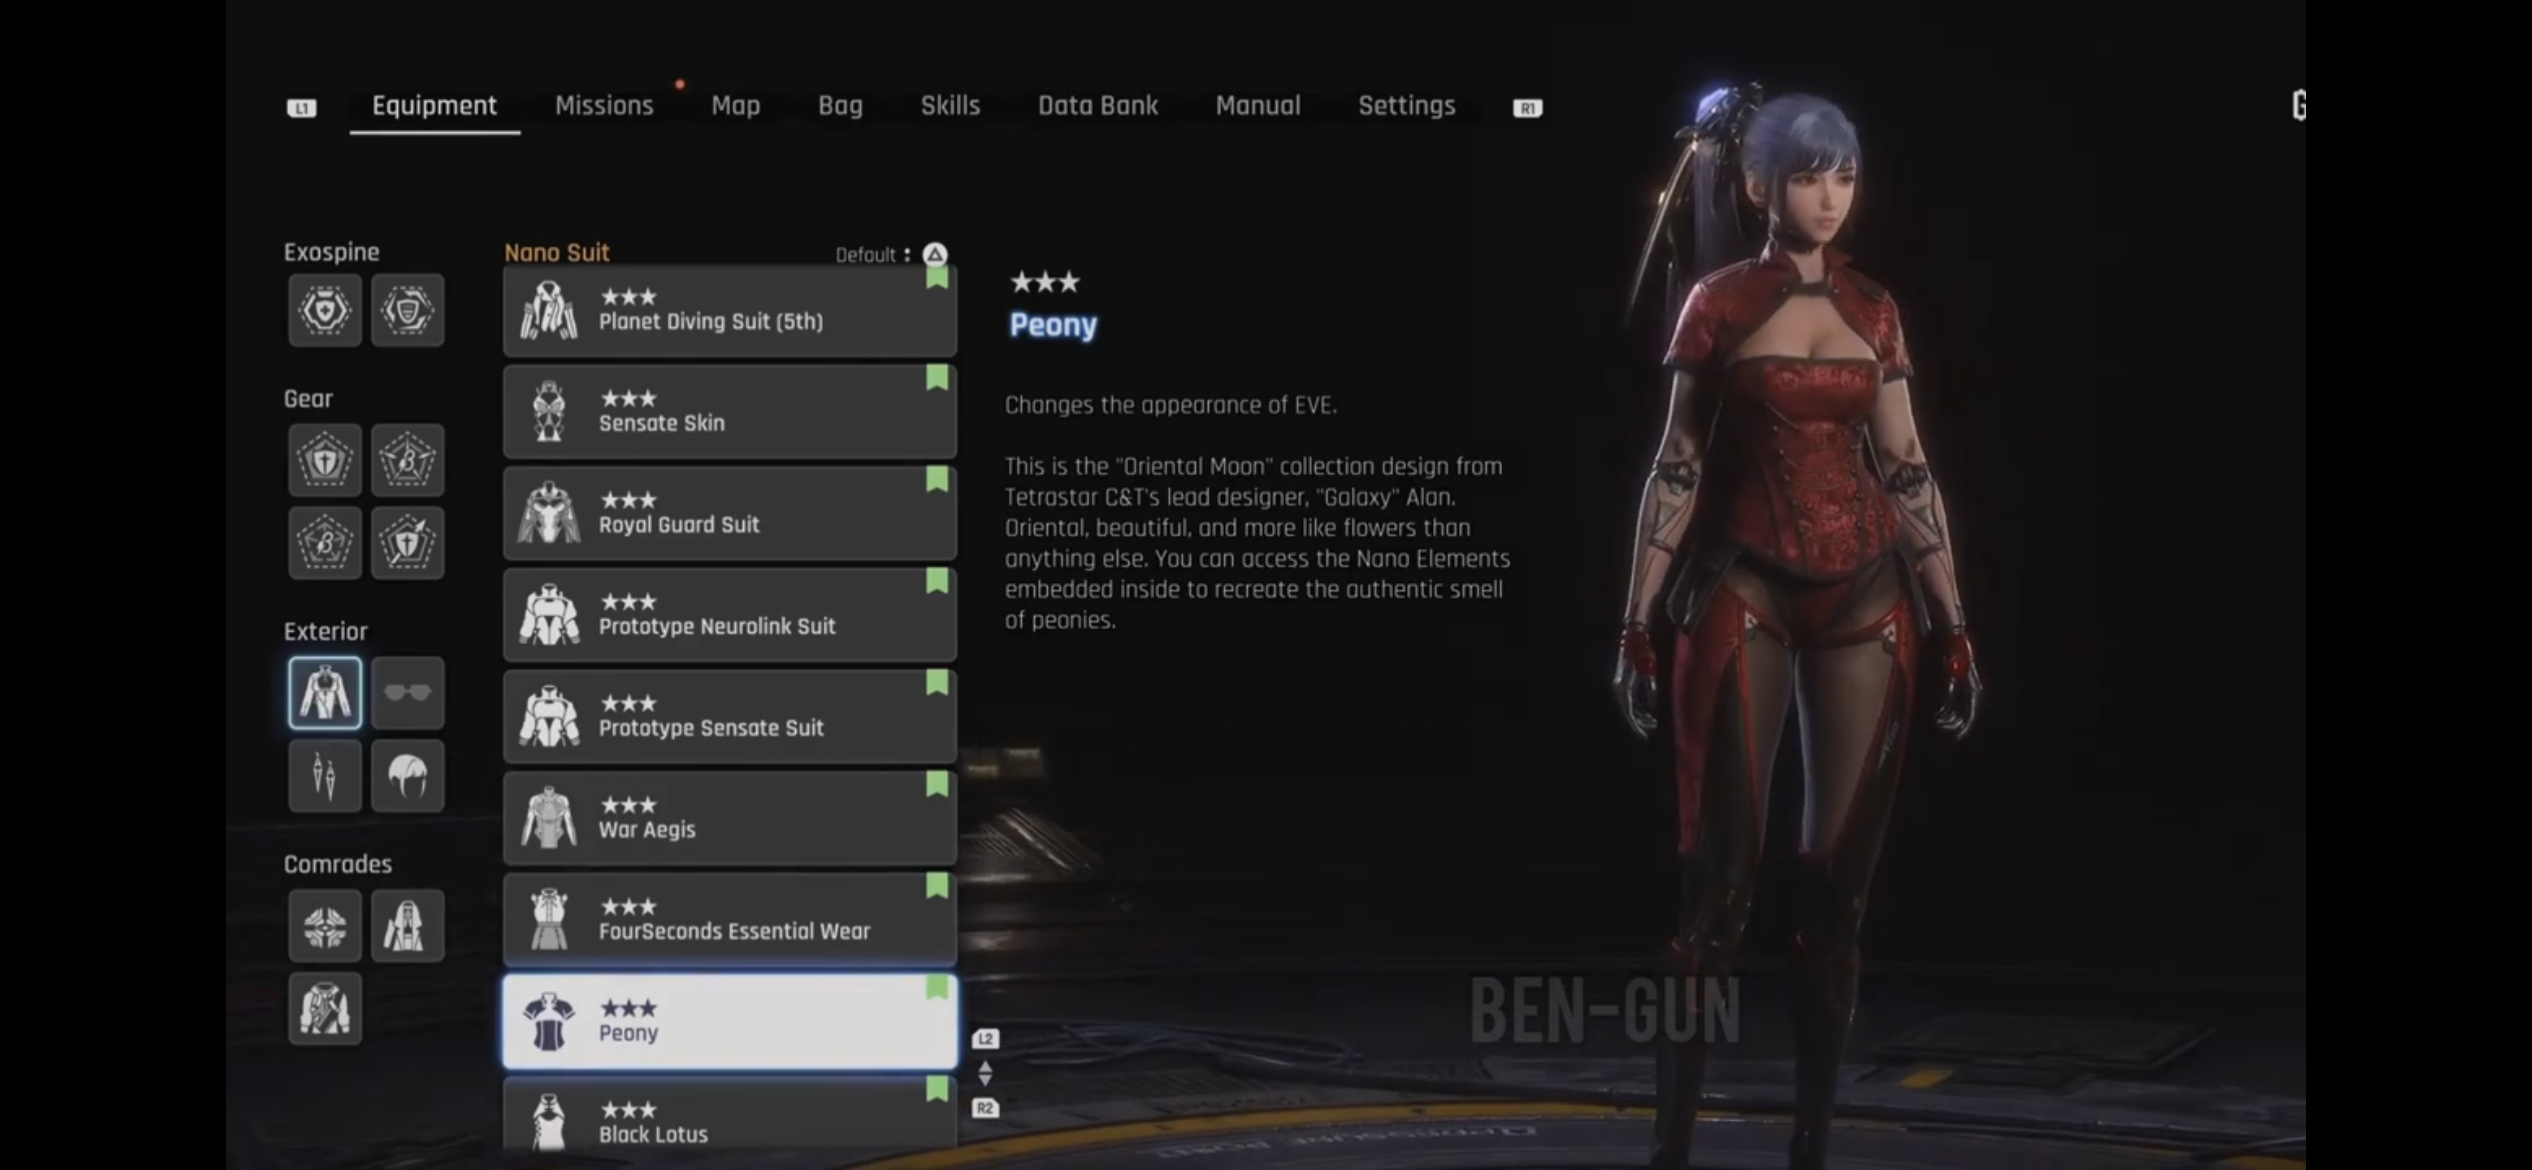This screenshot has height=1170, width=2532.
Task: Click the "Nano Suit" list heading
Action: coord(557,252)
